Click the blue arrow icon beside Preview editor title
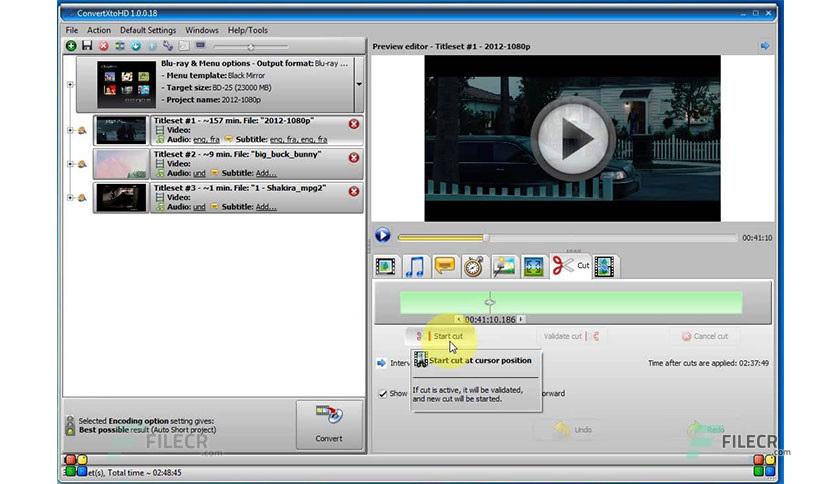 pyautogui.click(x=765, y=46)
